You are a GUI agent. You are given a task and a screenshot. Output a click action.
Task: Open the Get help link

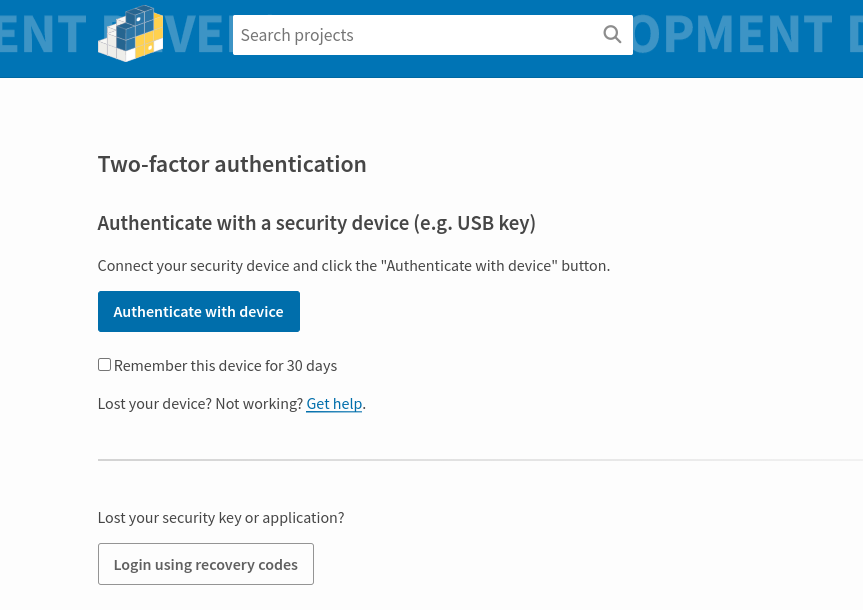point(334,404)
